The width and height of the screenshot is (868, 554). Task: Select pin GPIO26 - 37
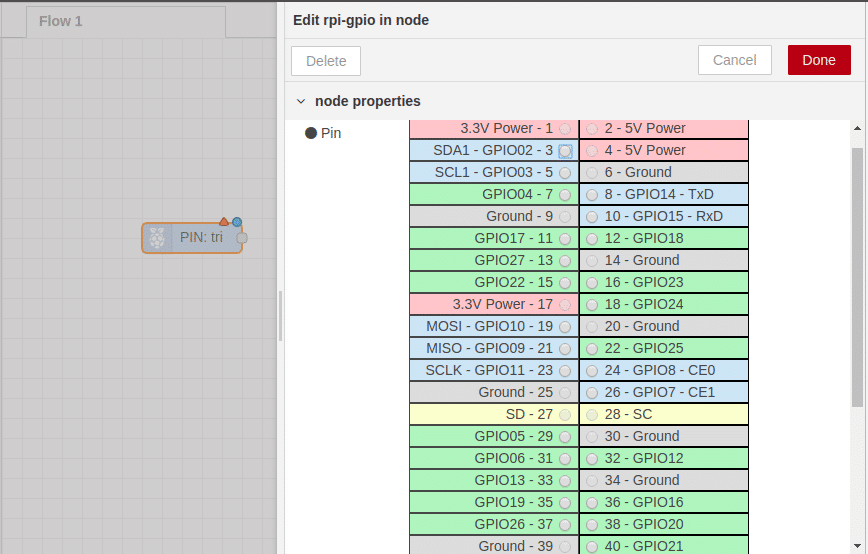tap(565, 525)
